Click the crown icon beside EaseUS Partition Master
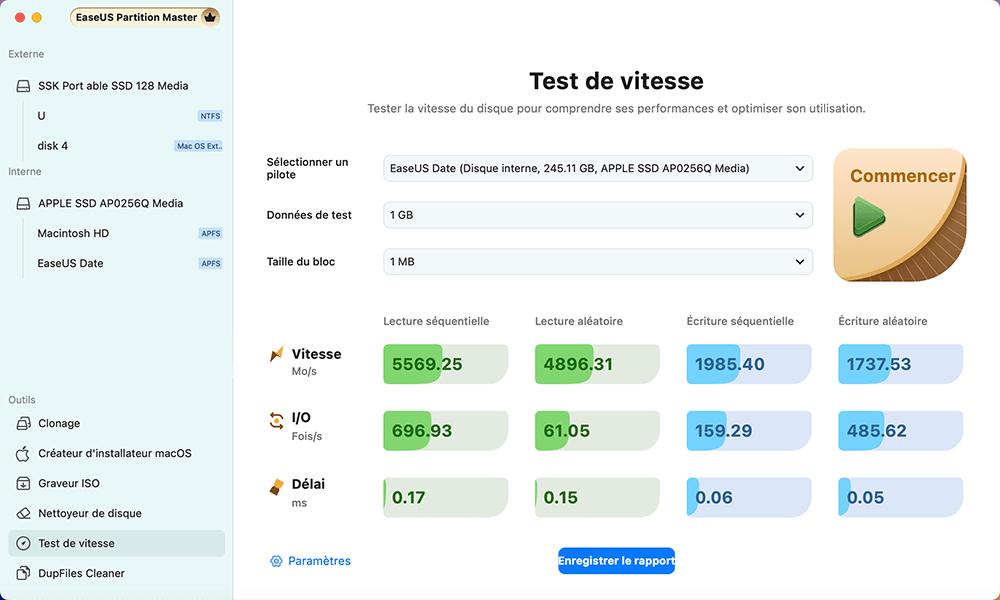The image size is (1000, 600). point(210,17)
